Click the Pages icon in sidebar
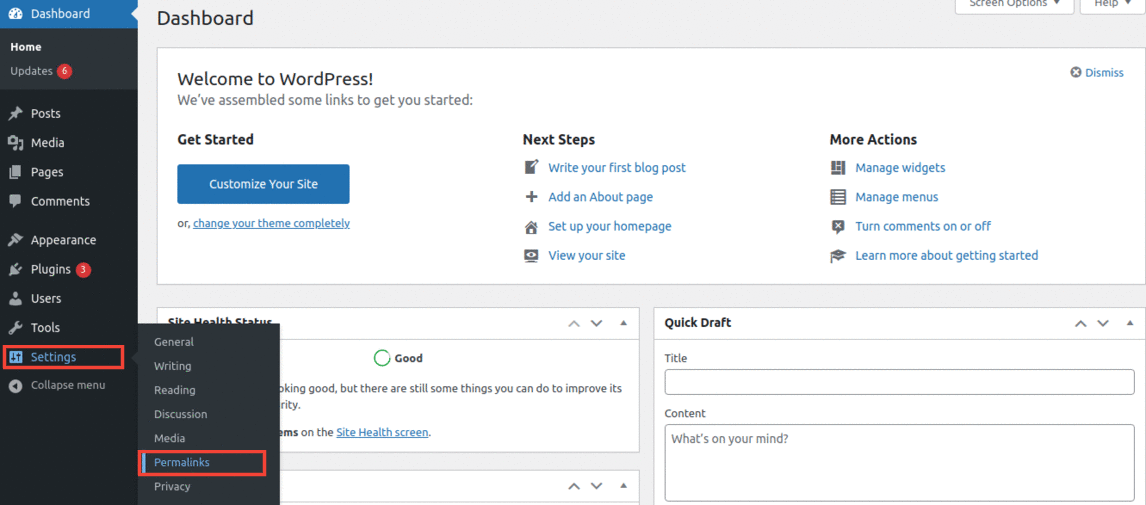Screen dimensions: 1146x505 (x=15, y=172)
